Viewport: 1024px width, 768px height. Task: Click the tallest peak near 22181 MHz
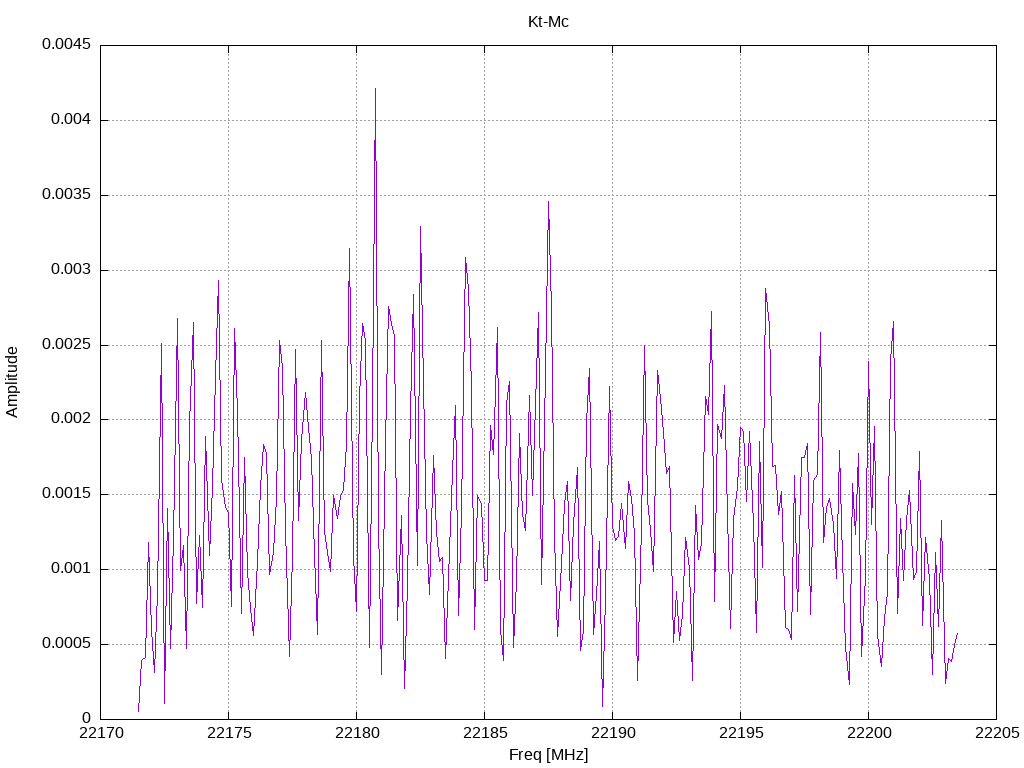point(375,89)
